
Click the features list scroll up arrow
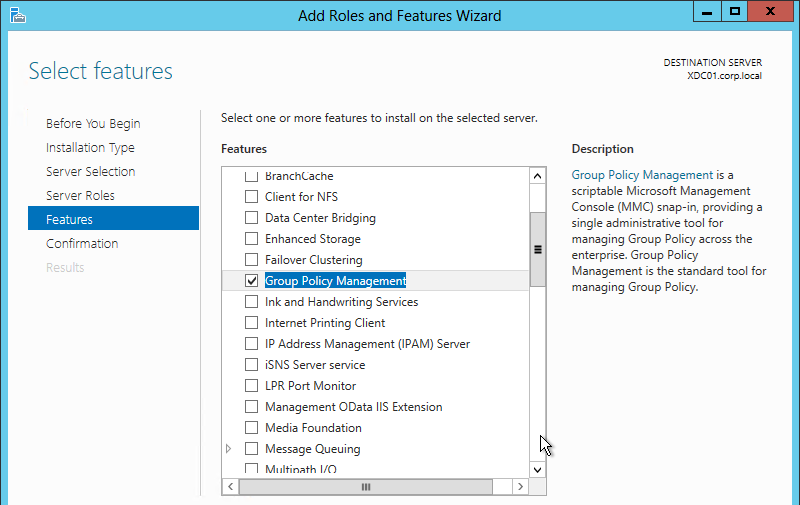click(537, 176)
